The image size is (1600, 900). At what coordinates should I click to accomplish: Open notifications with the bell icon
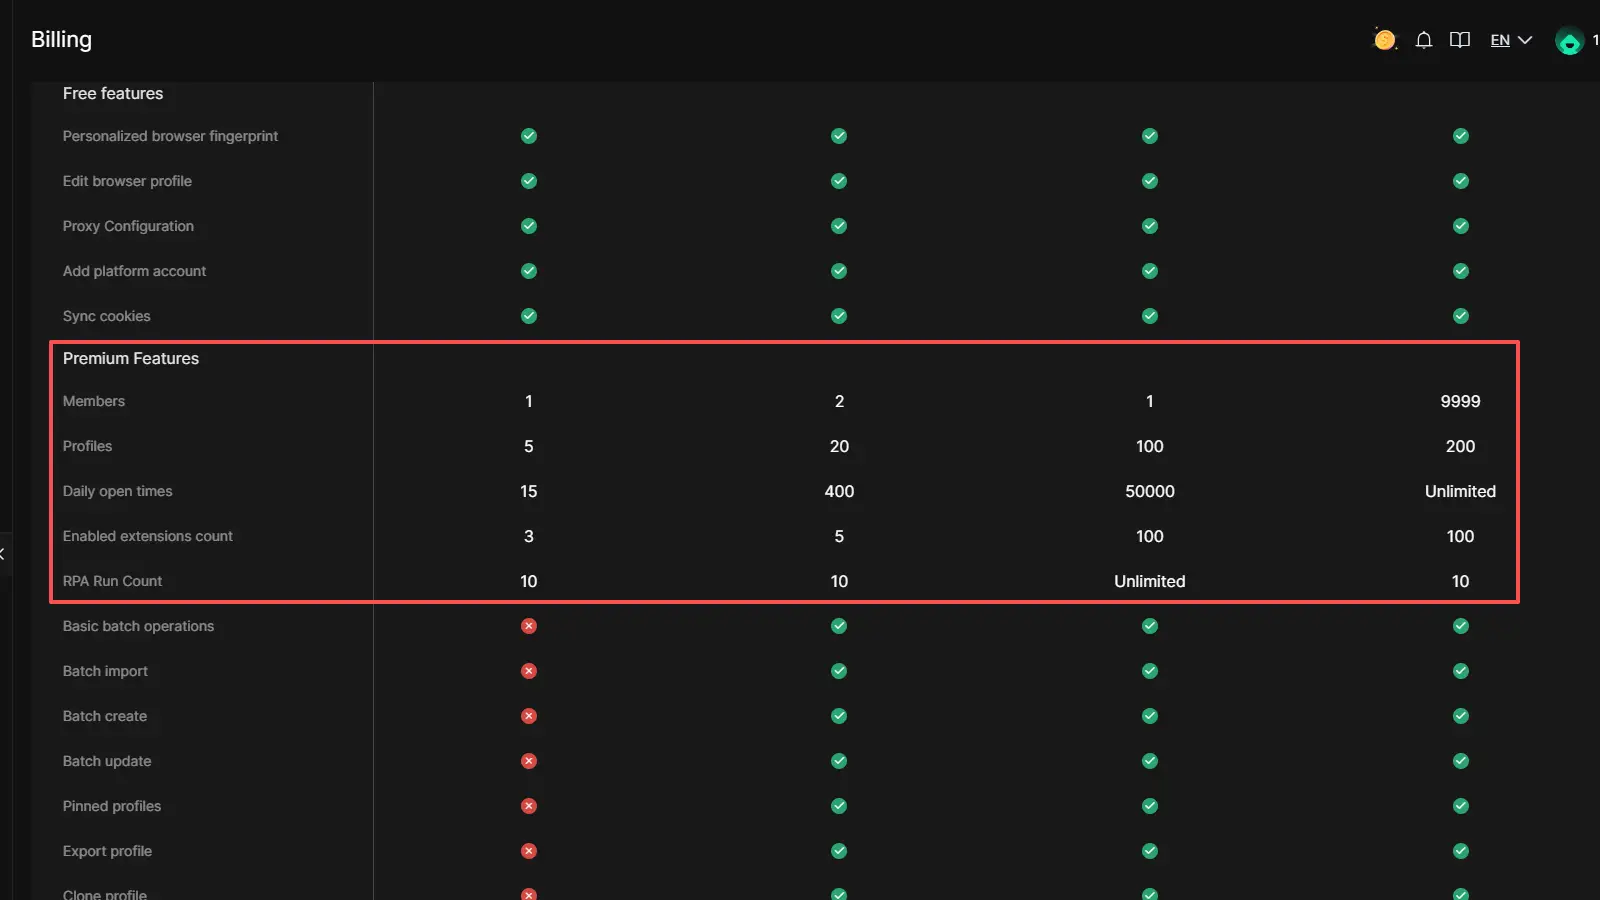pyautogui.click(x=1424, y=40)
